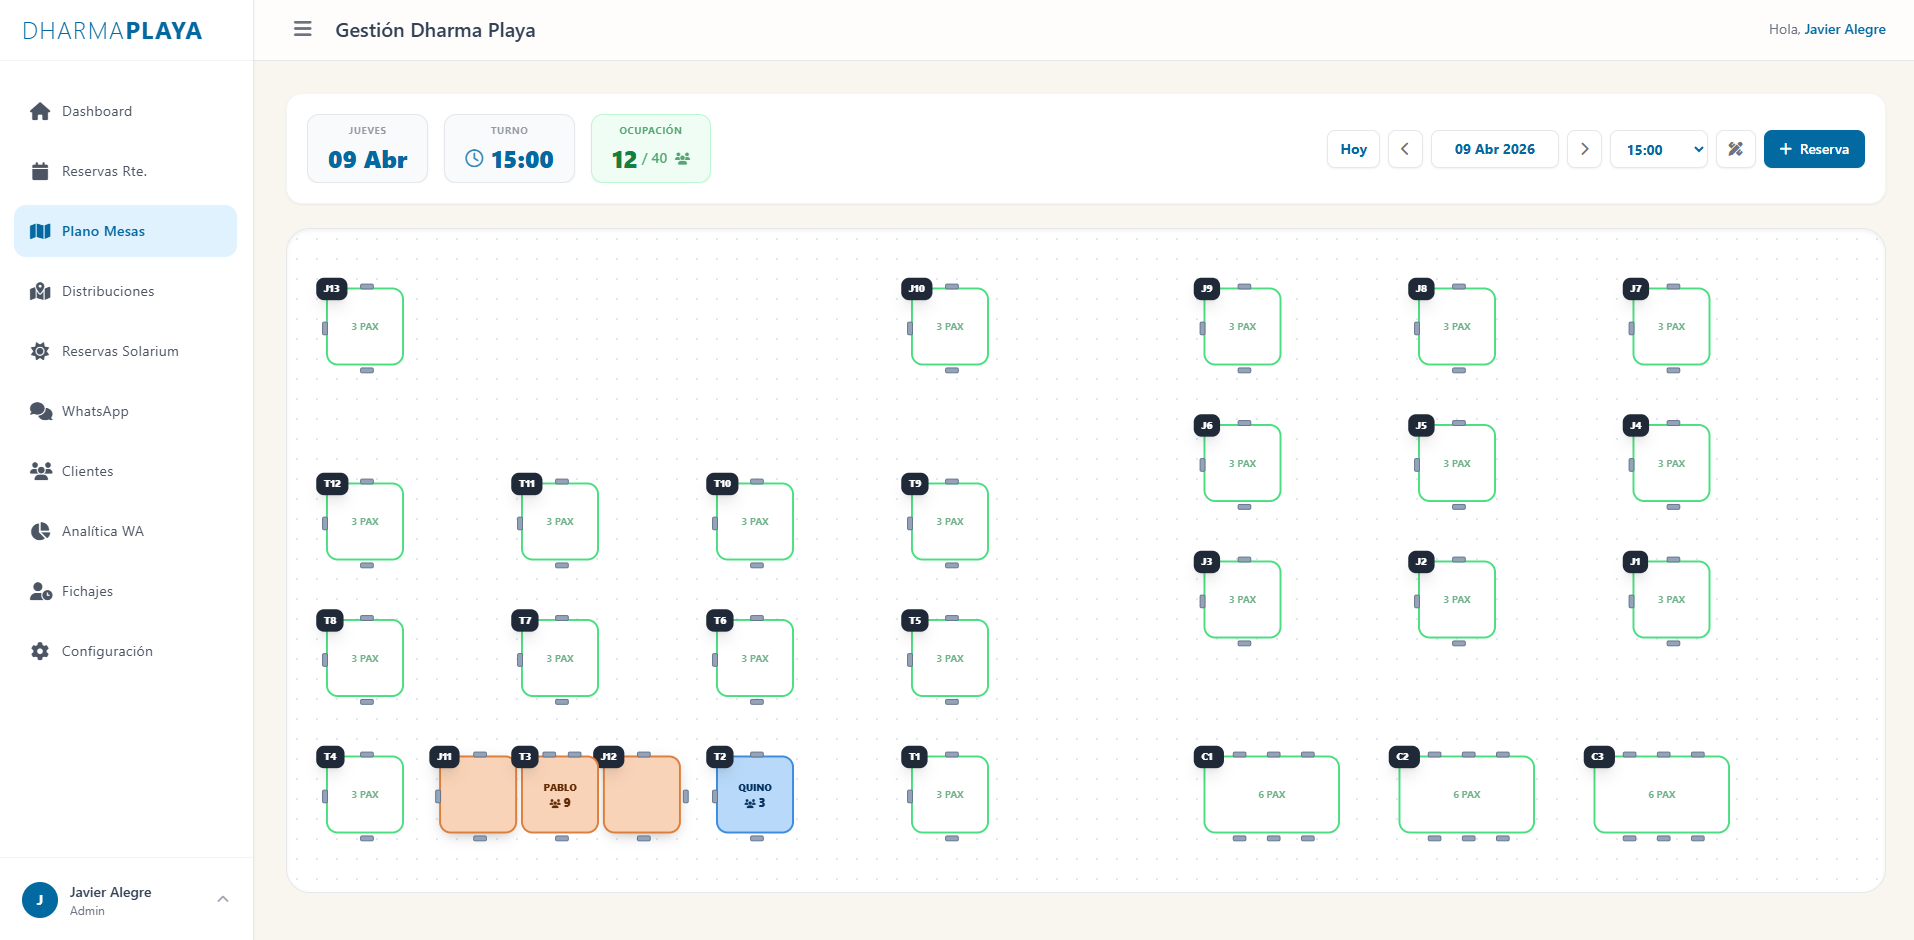Toggle the sidebar hamburger menu

302,29
